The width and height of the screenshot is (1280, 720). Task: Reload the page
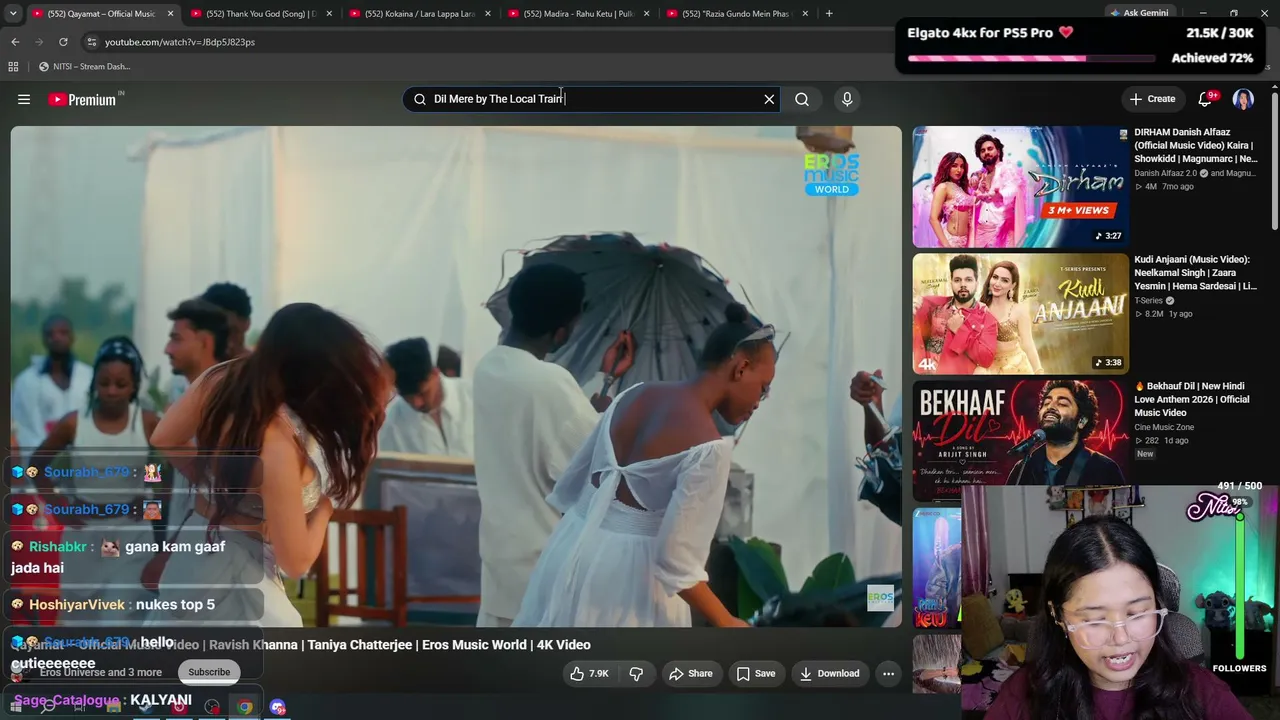point(63,42)
